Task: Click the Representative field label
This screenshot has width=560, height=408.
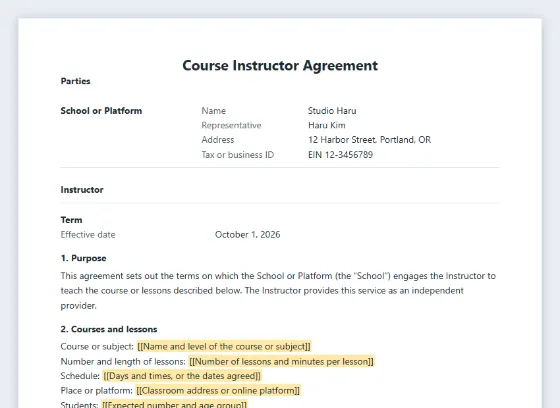Action: point(231,125)
